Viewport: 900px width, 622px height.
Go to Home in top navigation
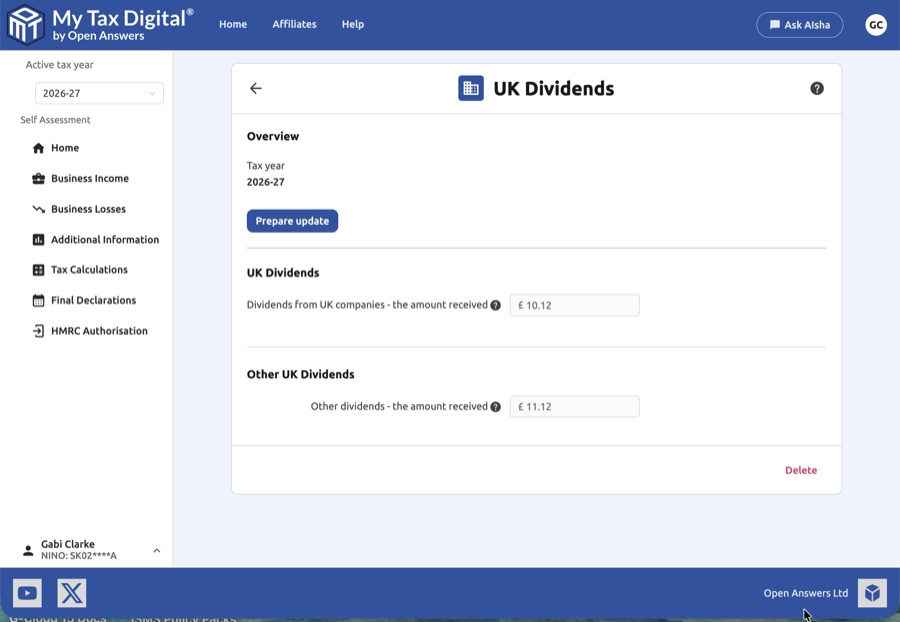click(x=233, y=25)
